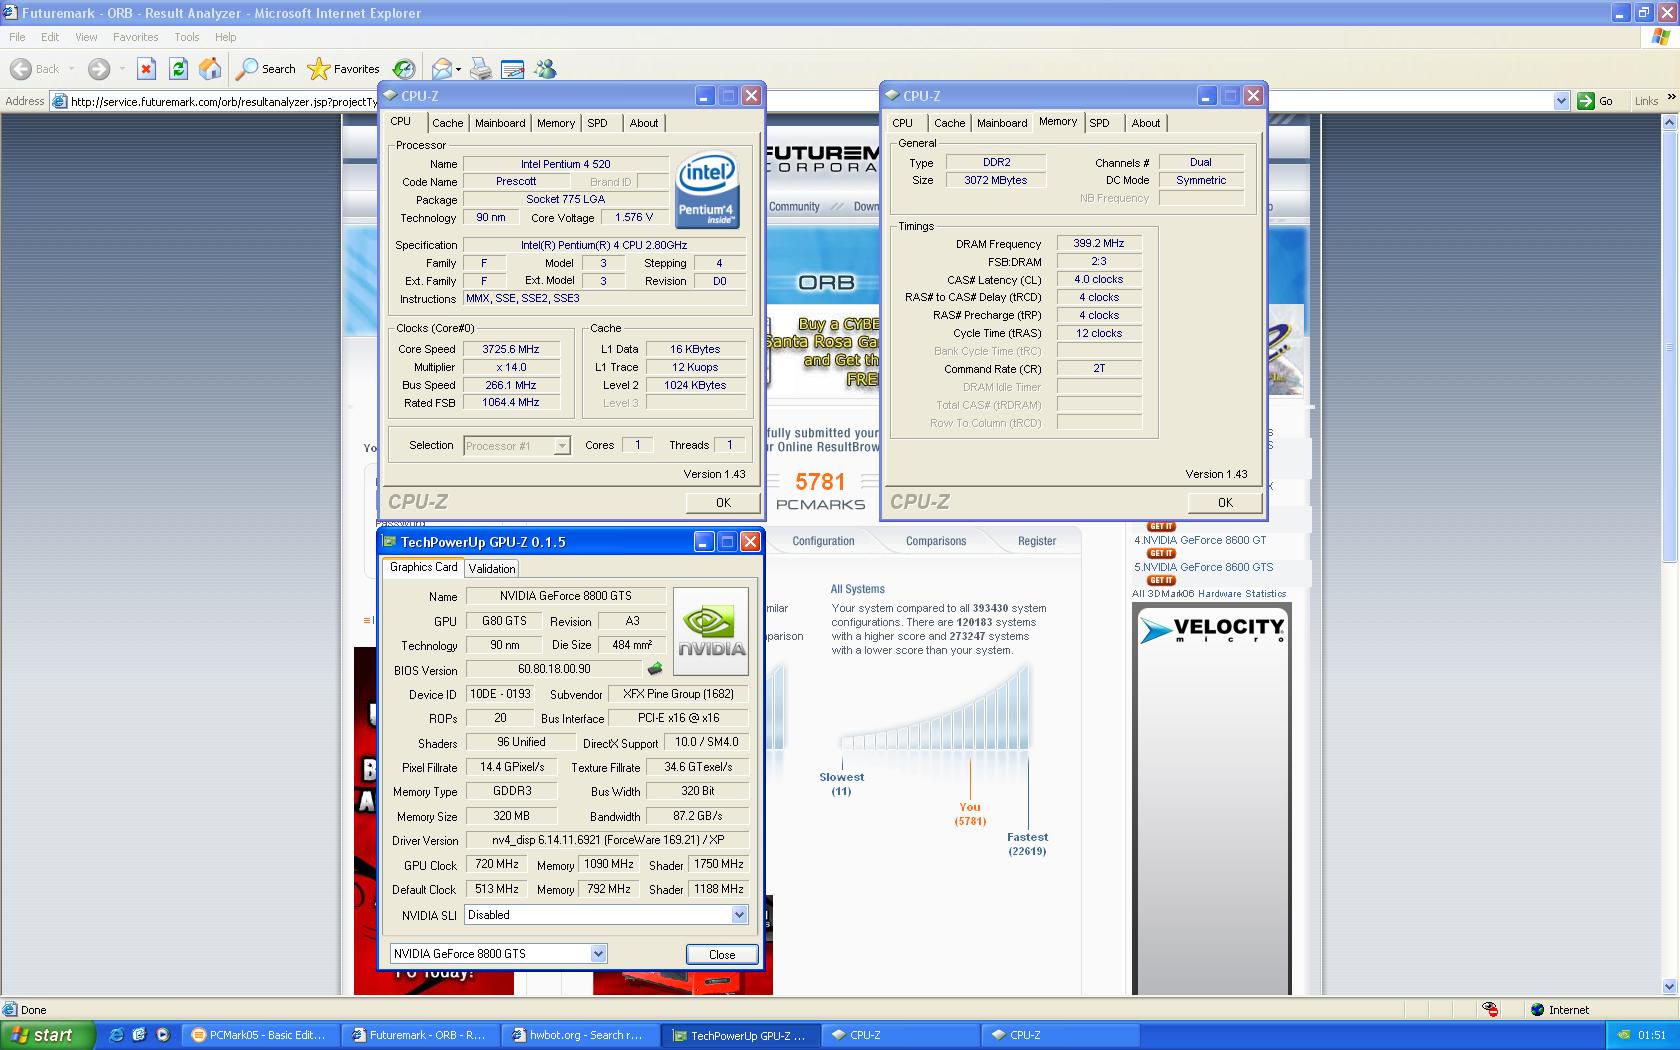This screenshot has width=1680, height=1050.
Task: Open GPU selector dropdown GeForce 8800 GTS
Action: coord(598,954)
